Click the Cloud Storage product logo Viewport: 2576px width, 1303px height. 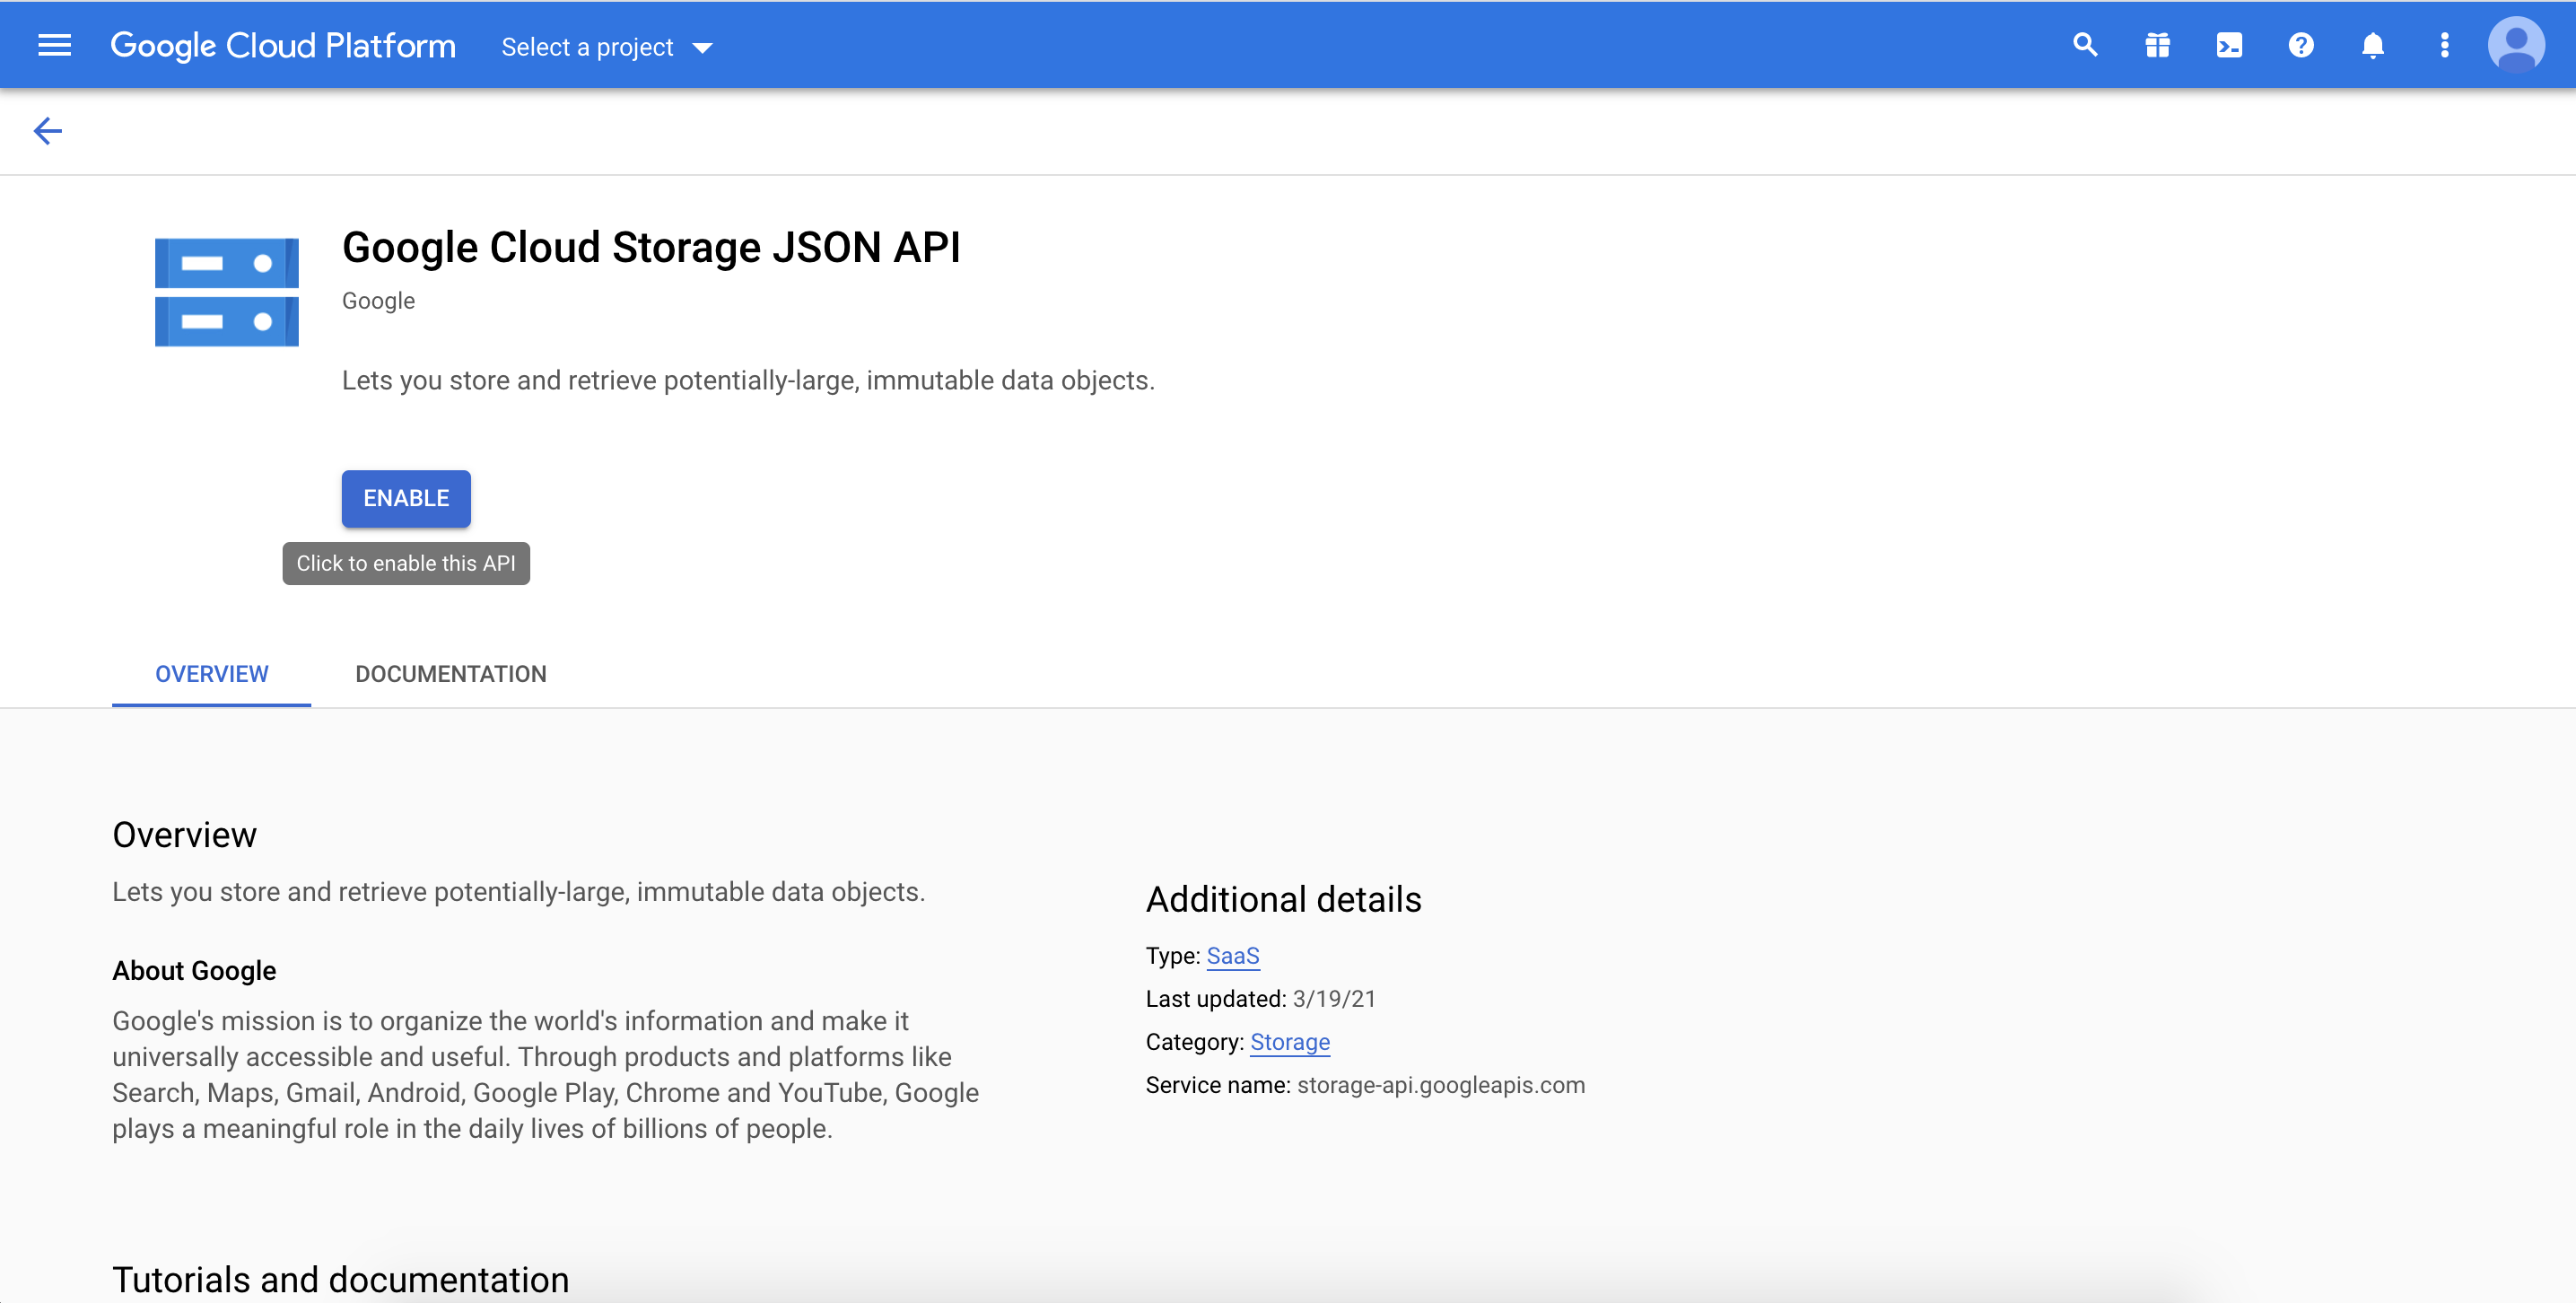click(227, 292)
